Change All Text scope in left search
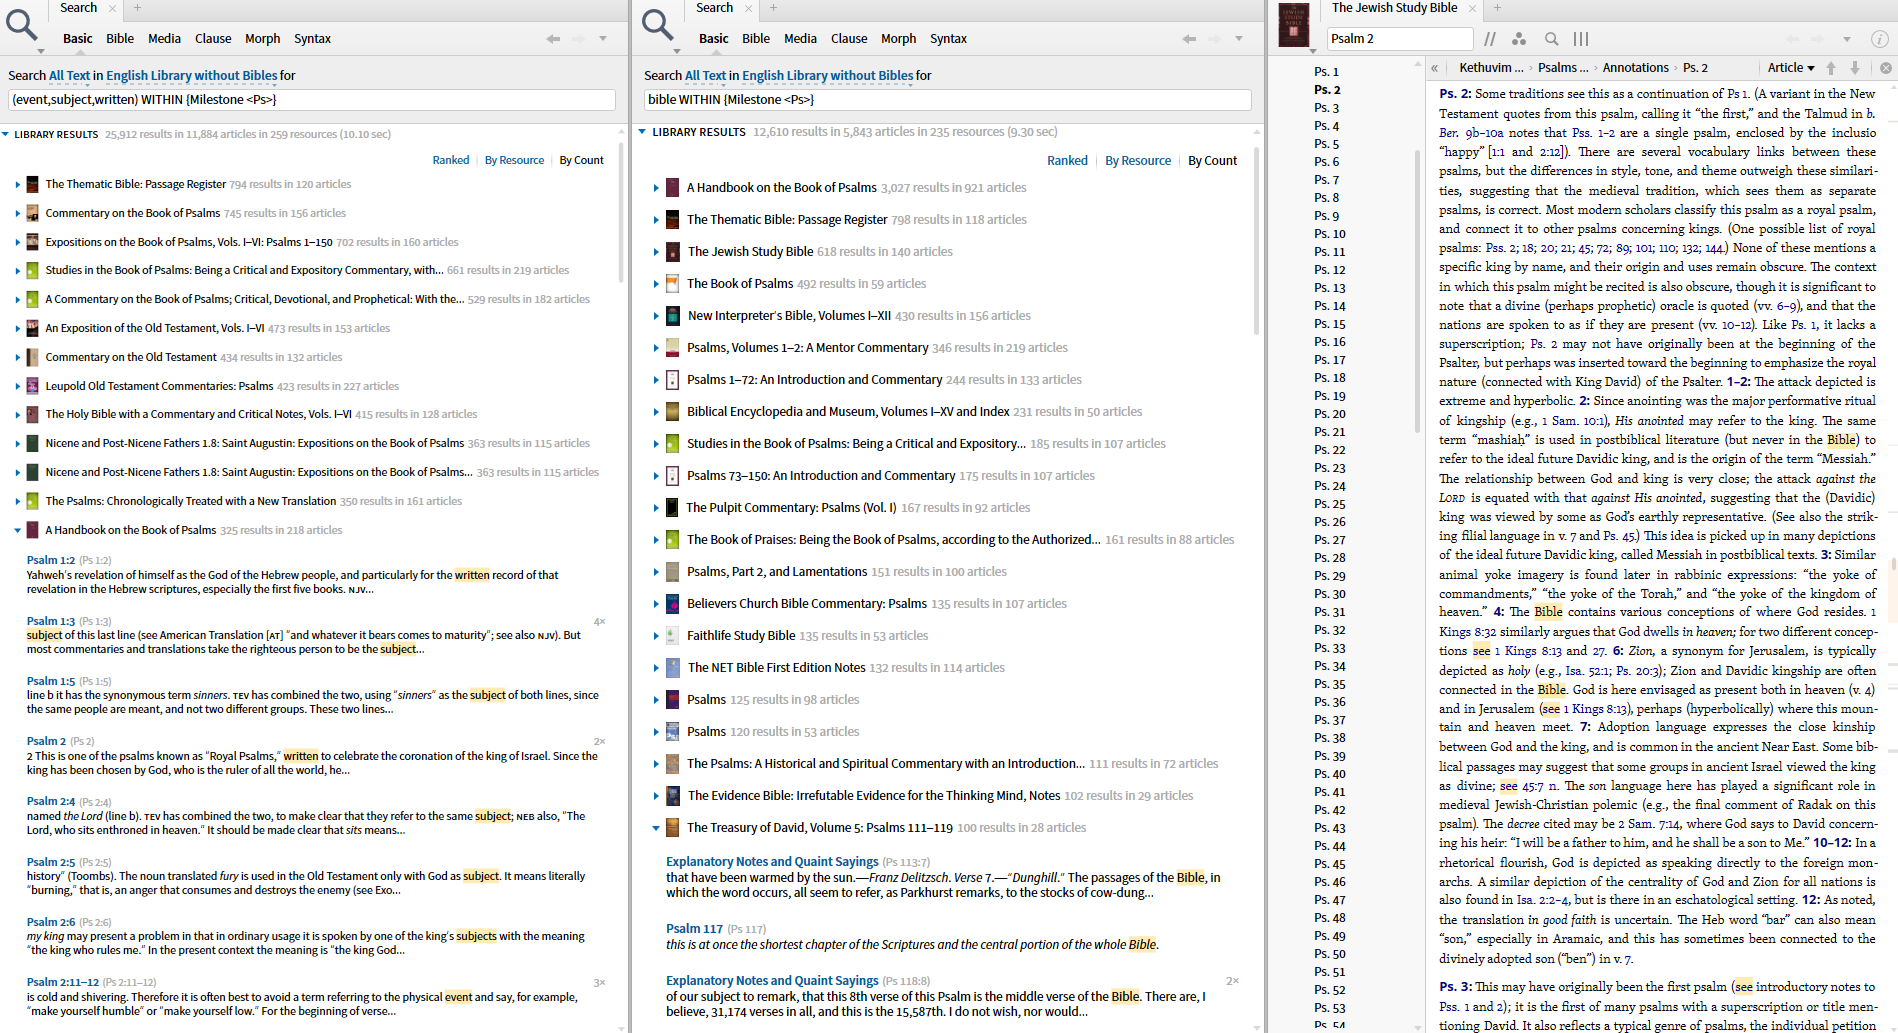 pos(69,76)
